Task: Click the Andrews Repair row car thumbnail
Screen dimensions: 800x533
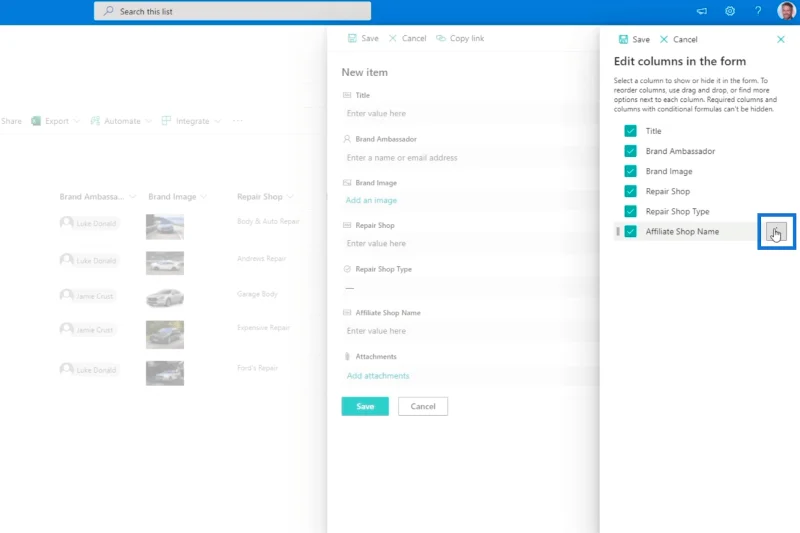Action: pos(165,263)
